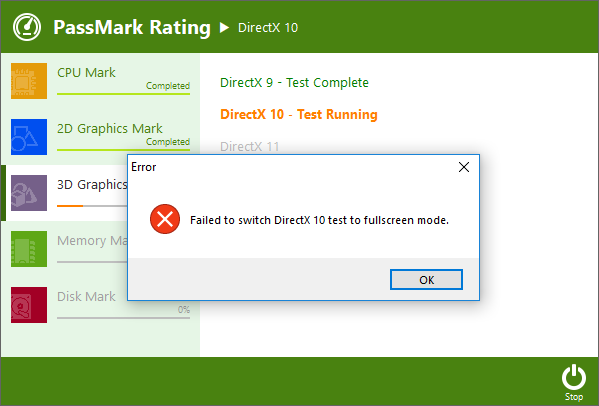This screenshot has height=406, width=599.
Task: Click the greyed DirectX 11 entry
Action: pos(249,146)
